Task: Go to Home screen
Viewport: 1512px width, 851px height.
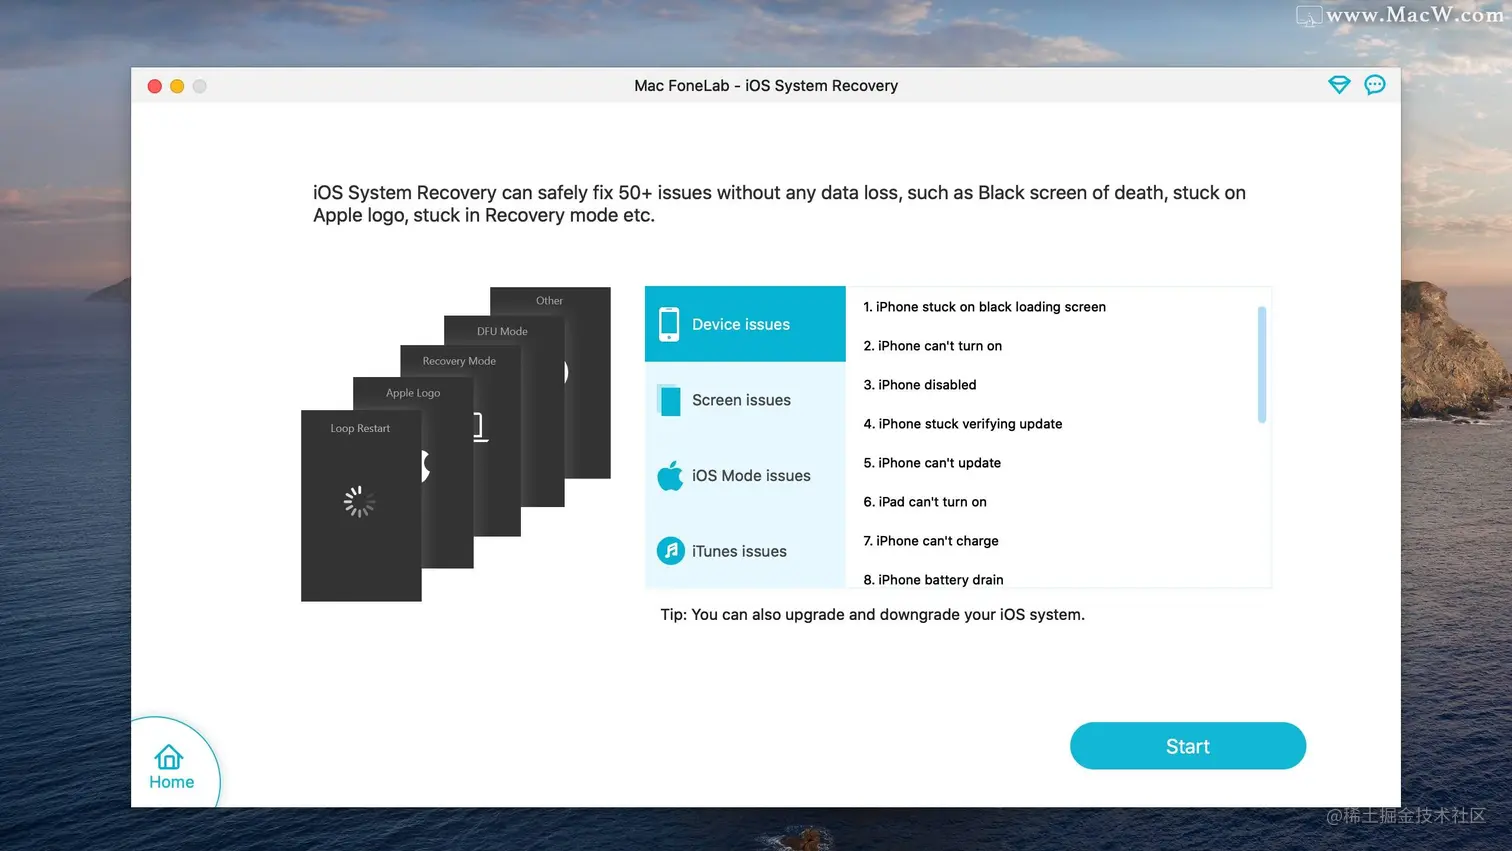Action: tap(171, 767)
